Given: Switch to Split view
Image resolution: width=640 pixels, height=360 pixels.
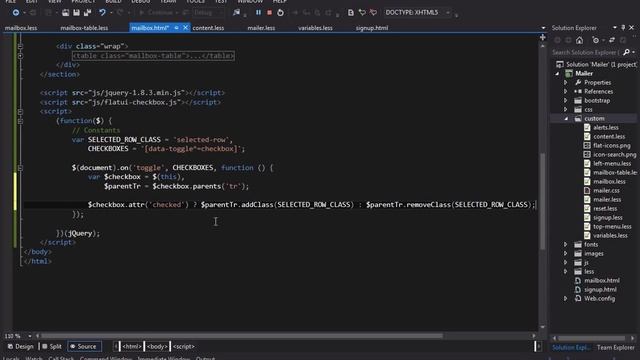Looking at the screenshot, I should pyautogui.click(x=52, y=347).
